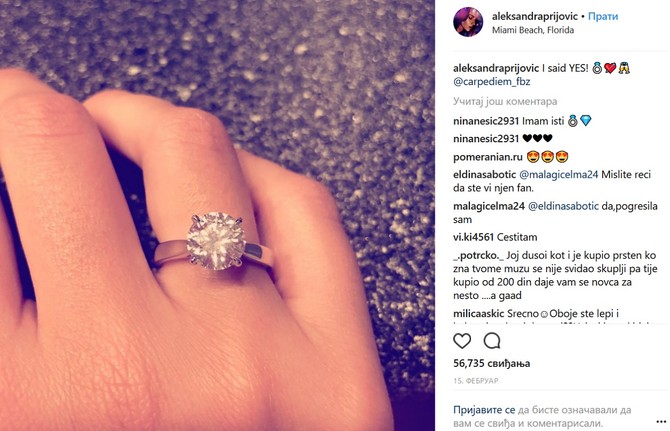Click the @malagicelma24 mention
The height and width of the screenshot is (431, 670).
coord(558,175)
